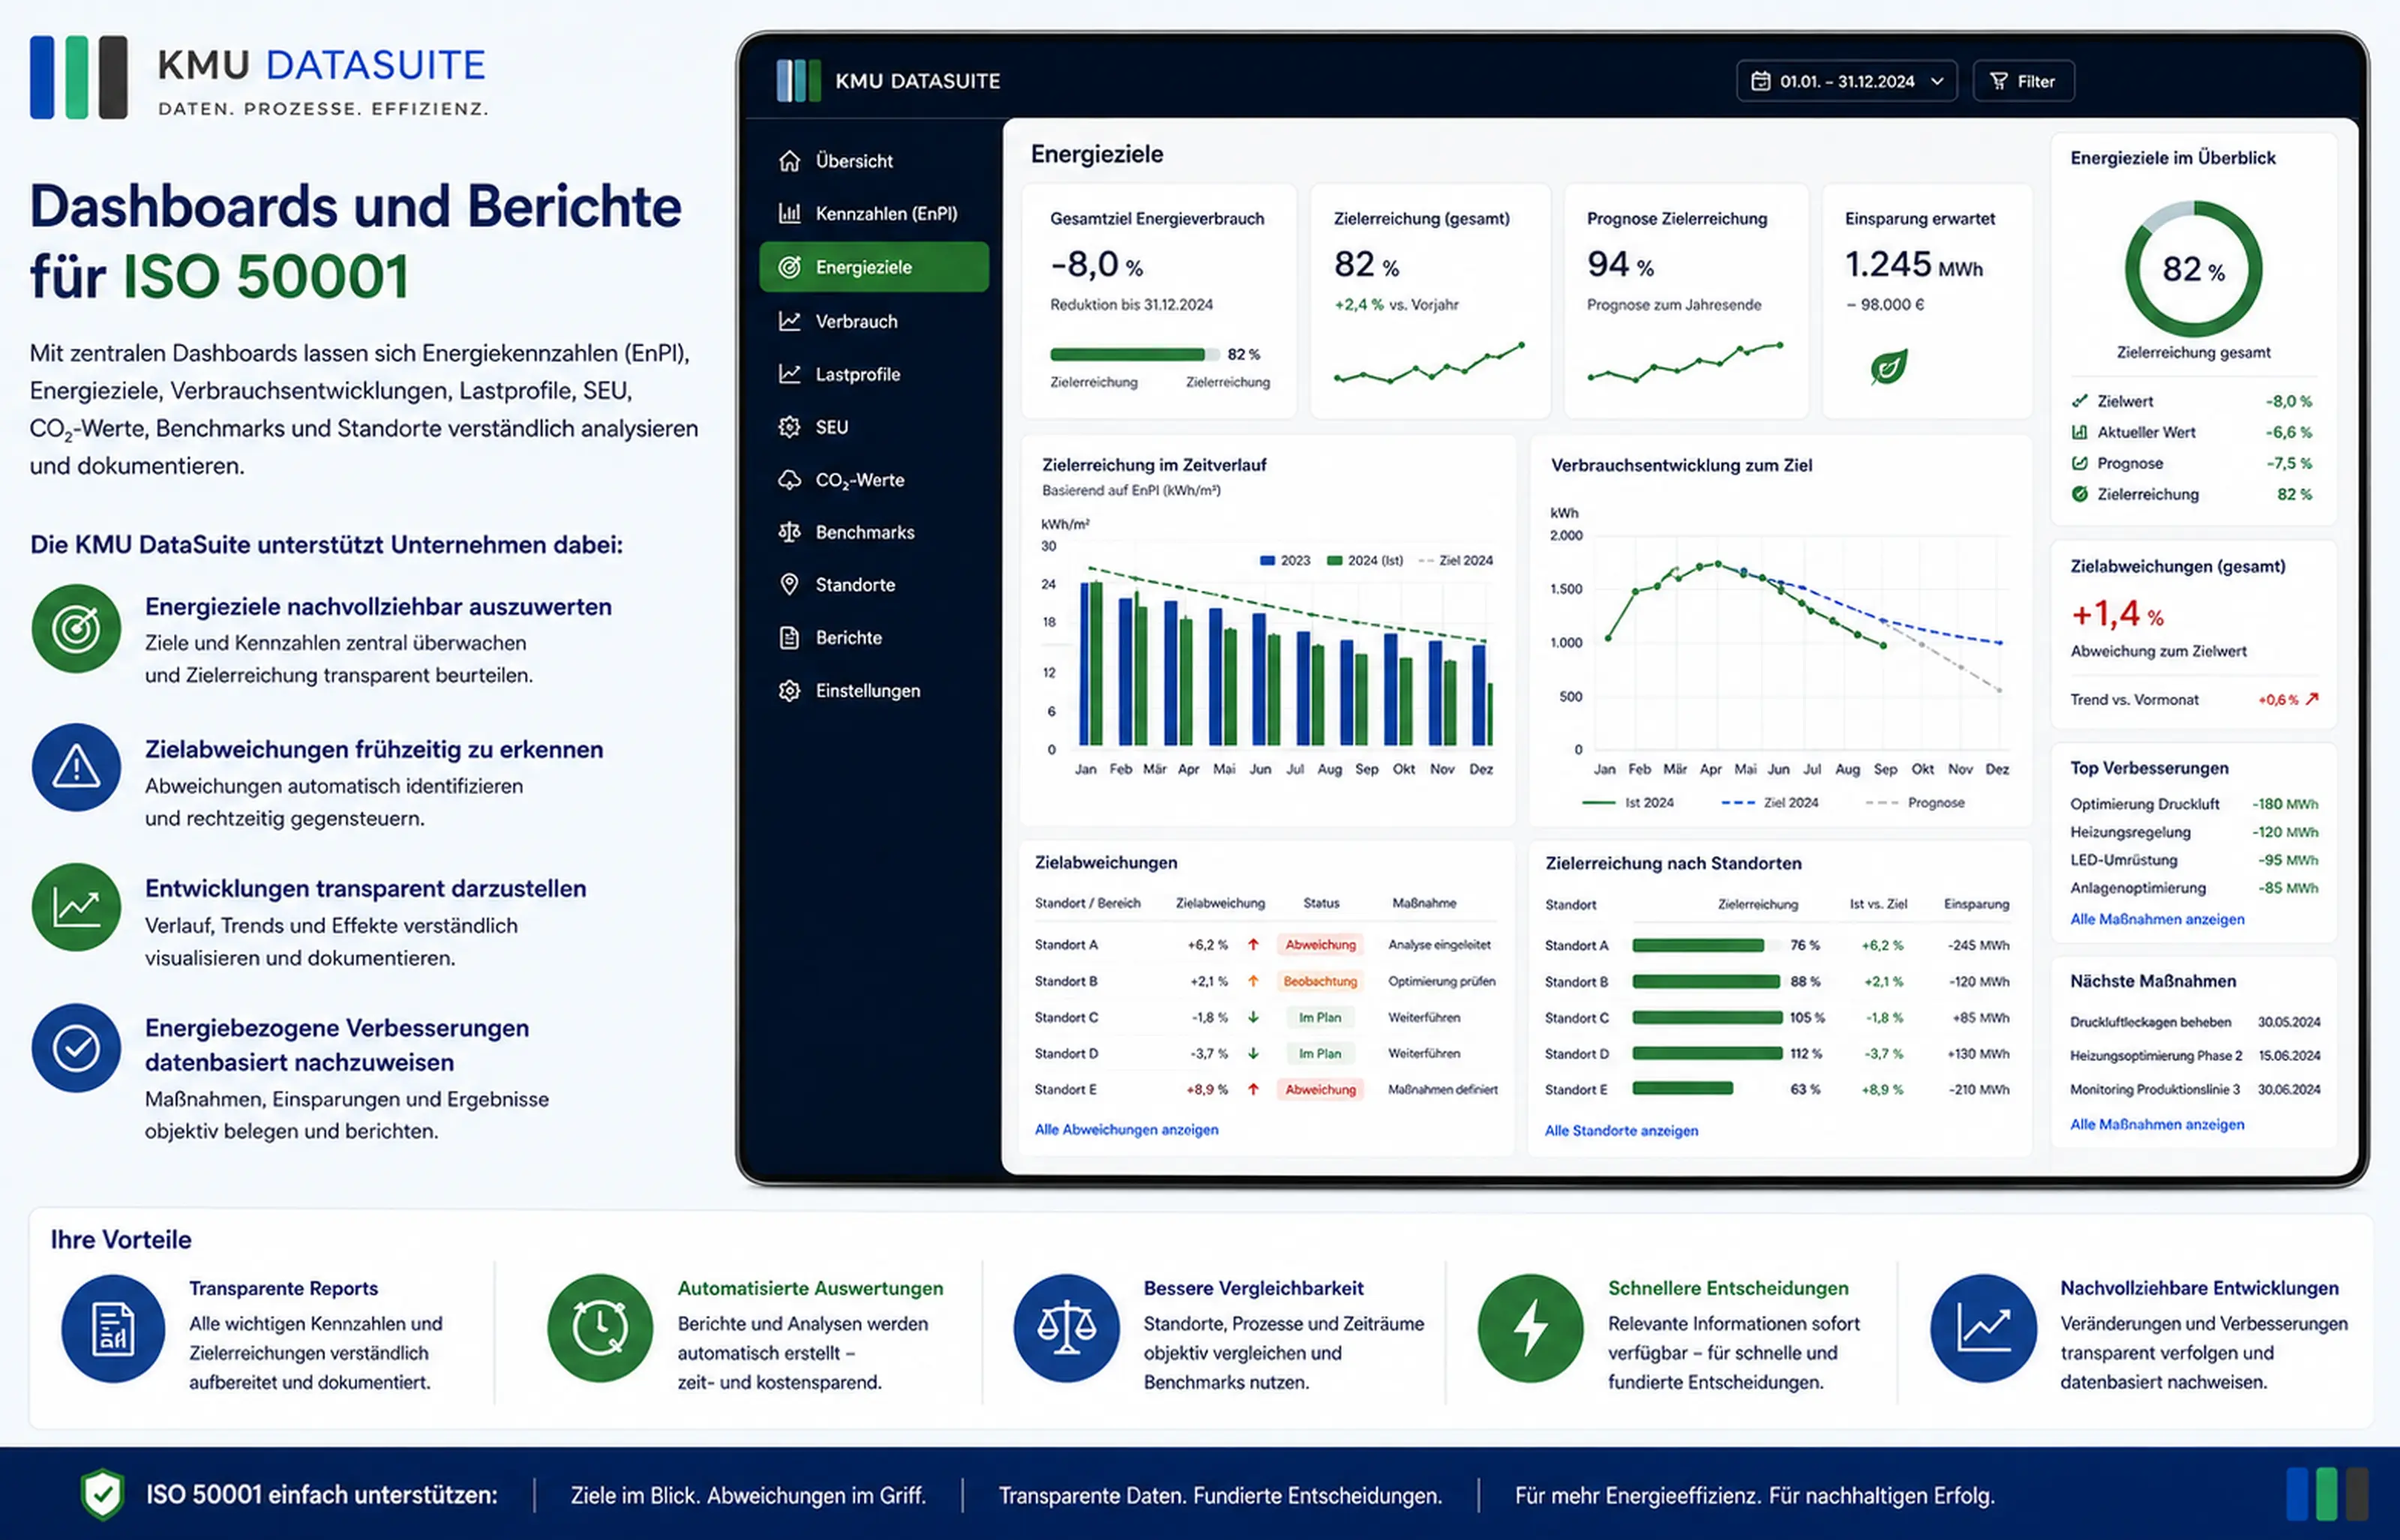The height and width of the screenshot is (1540, 2400).
Task: Select the Verbrauch menu entry
Action: tap(874, 321)
